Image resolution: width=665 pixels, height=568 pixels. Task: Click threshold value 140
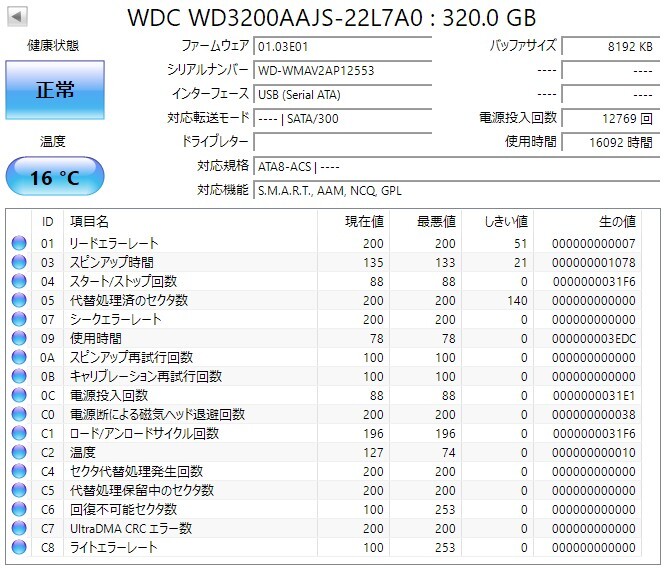click(x=517, y=301)
